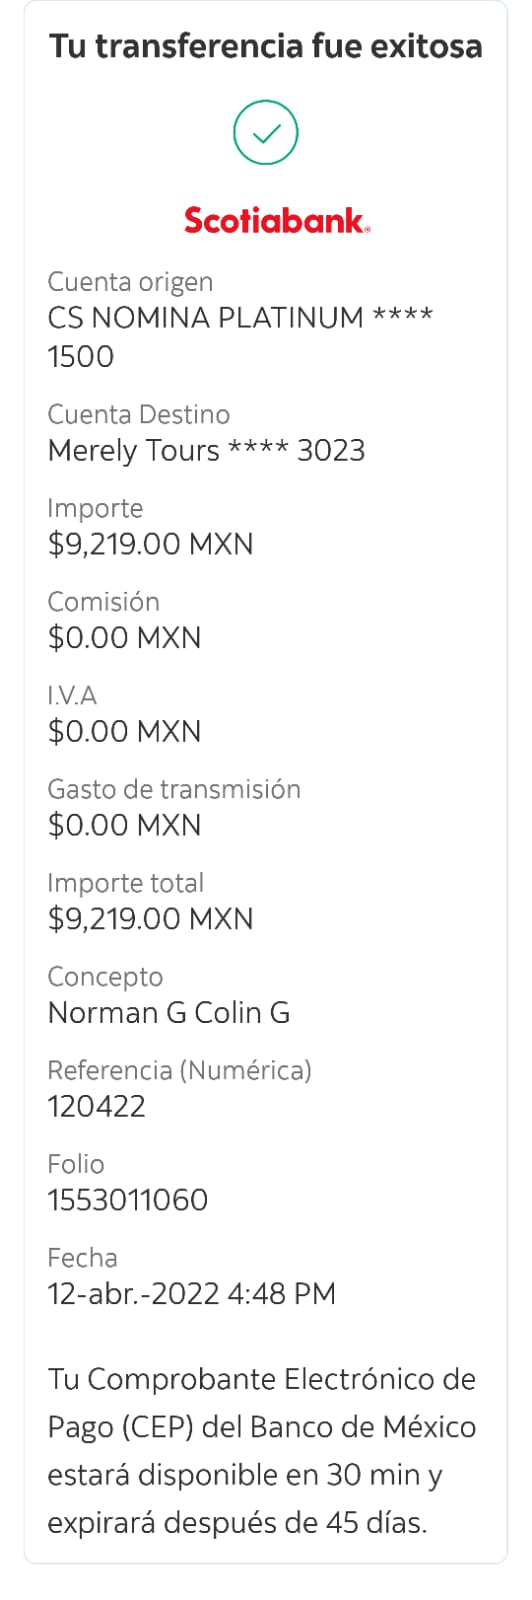Click the Referencia (Numérica) label
The width and height of the screenshot is (532, 1600).
pyautogui.click(x=180, y=1070)
